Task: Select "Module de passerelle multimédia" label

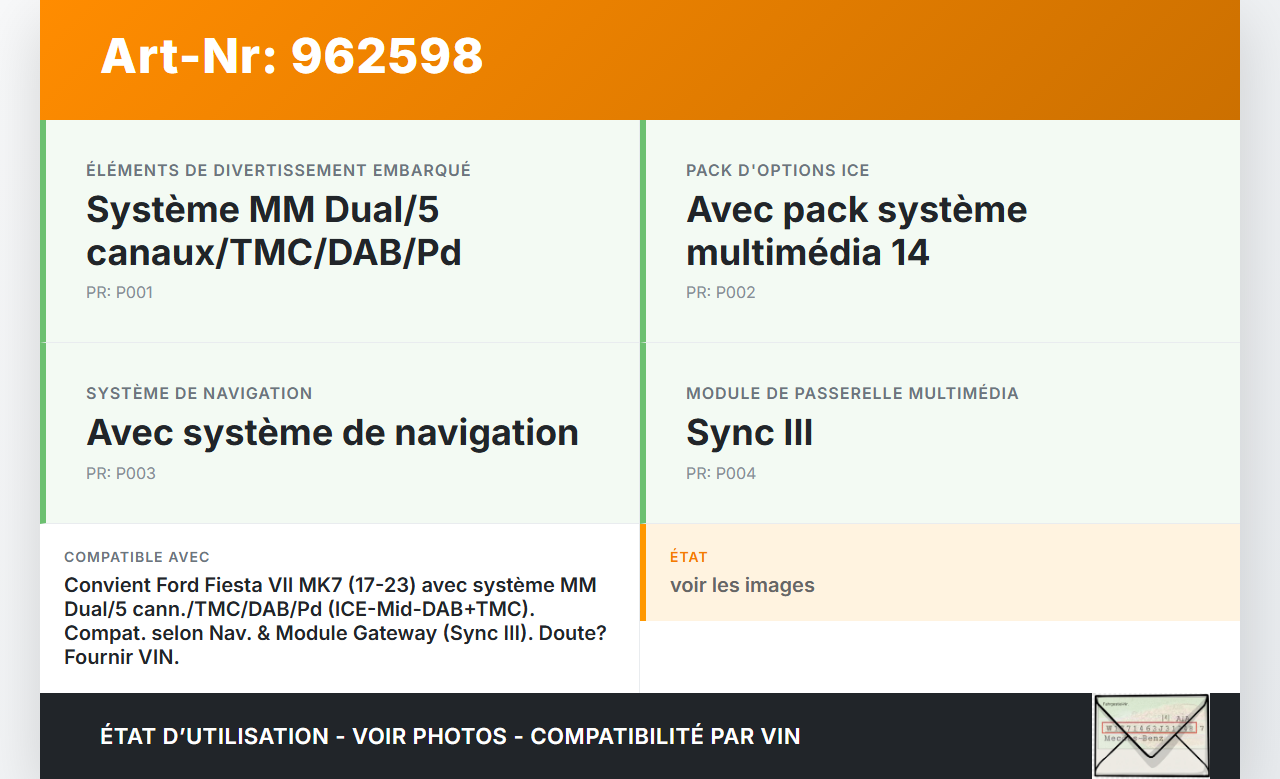Action: click(x=852, y=393)
